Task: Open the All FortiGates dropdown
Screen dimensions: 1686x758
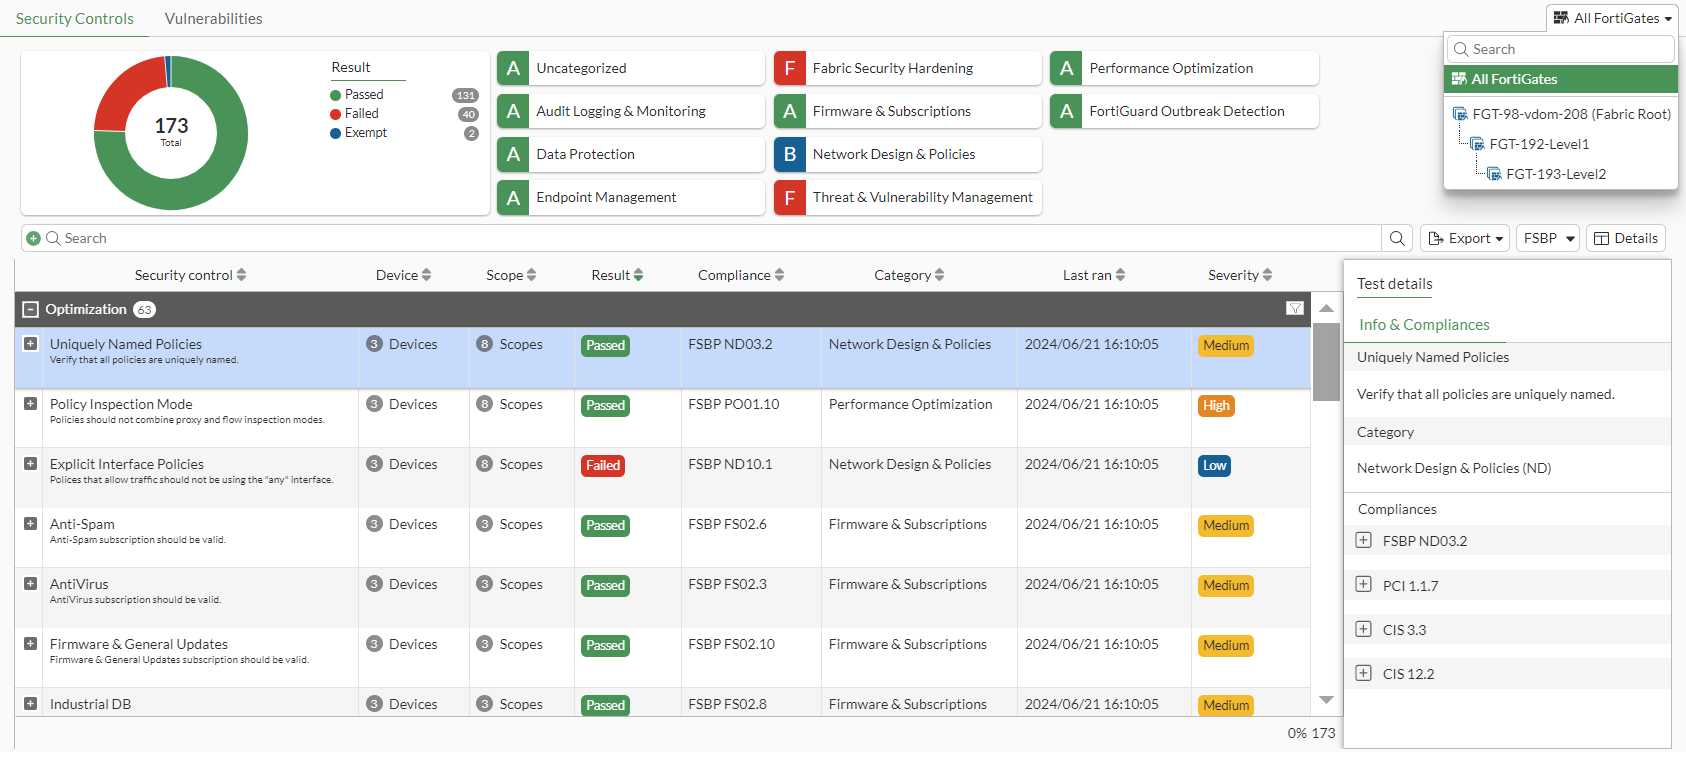Action: point(1611,18)
